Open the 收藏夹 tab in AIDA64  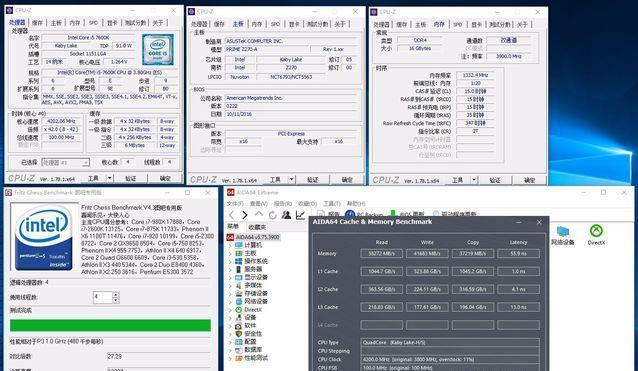257,227
